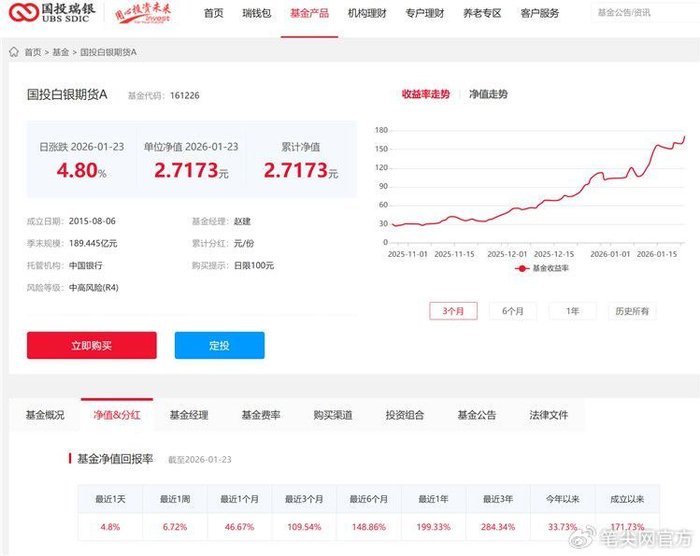Screen dimensions: 700x556
Task: Click 国投白银期货A breadcrumb text
Action: 108,52
